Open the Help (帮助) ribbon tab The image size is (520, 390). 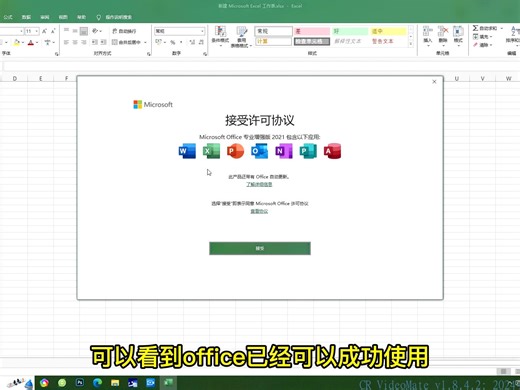pyautogui.click(x=81, y=17)
